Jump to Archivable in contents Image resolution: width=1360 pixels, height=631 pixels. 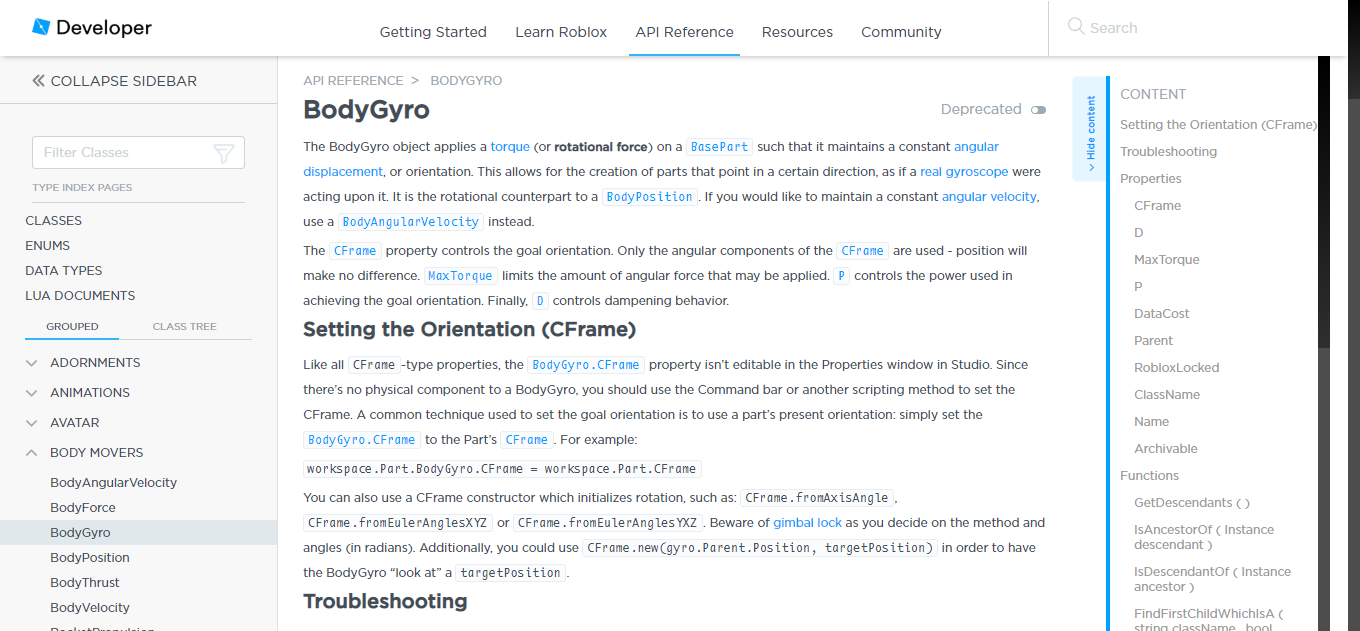(x=1165, y=449)
